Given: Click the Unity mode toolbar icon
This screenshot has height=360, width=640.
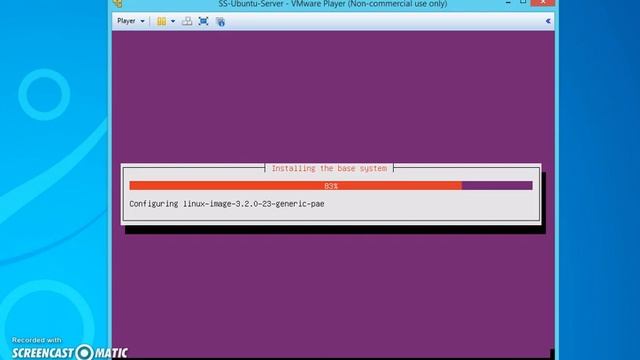Looking at the screenshot, I should (220, 22).
